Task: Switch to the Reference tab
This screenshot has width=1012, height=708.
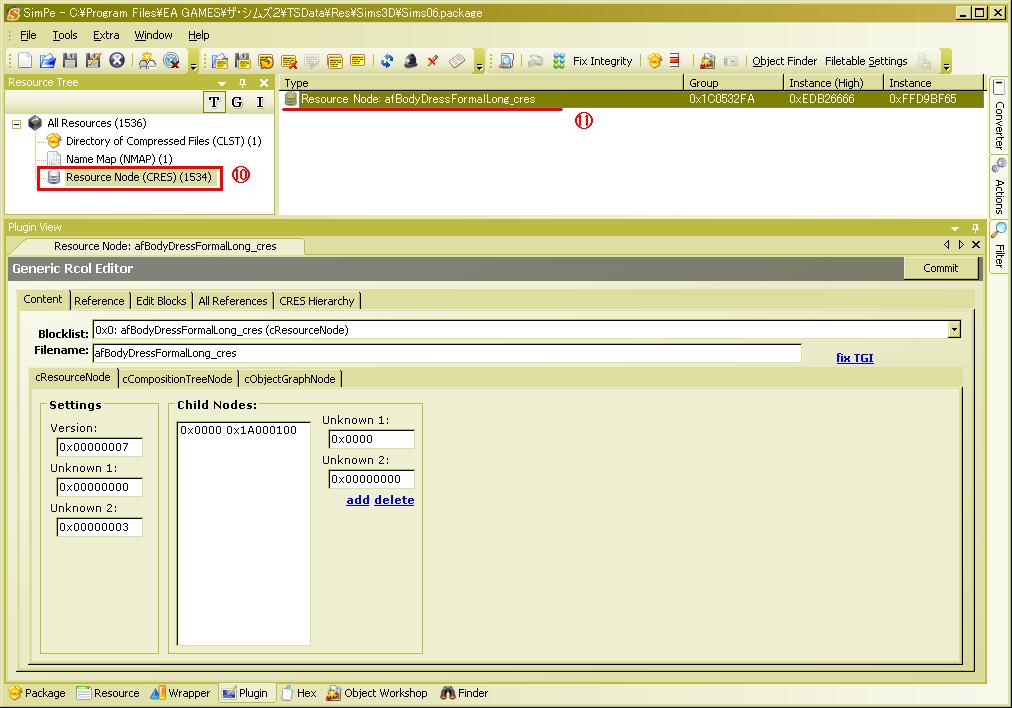Action: click(99, 301)
